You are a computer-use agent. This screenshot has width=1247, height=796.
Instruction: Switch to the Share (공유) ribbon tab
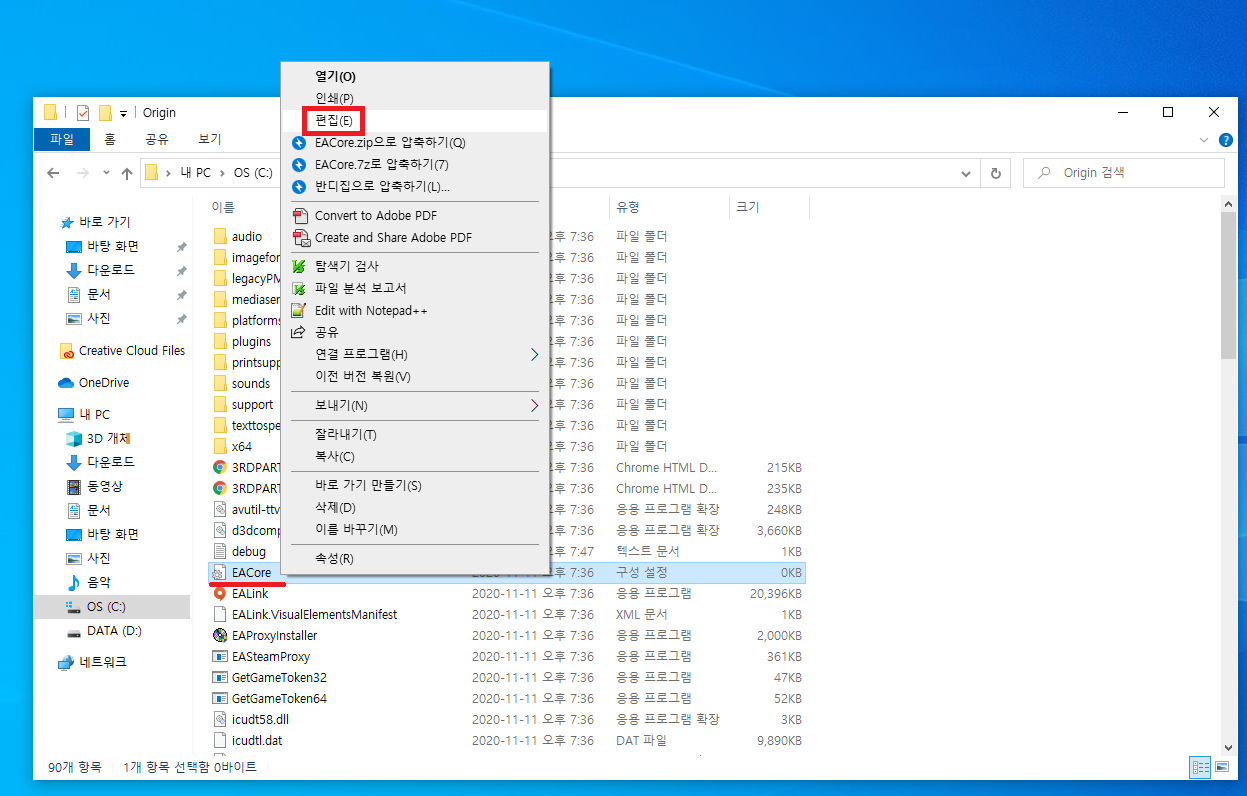pyautogui.click(x=157, y=139)
